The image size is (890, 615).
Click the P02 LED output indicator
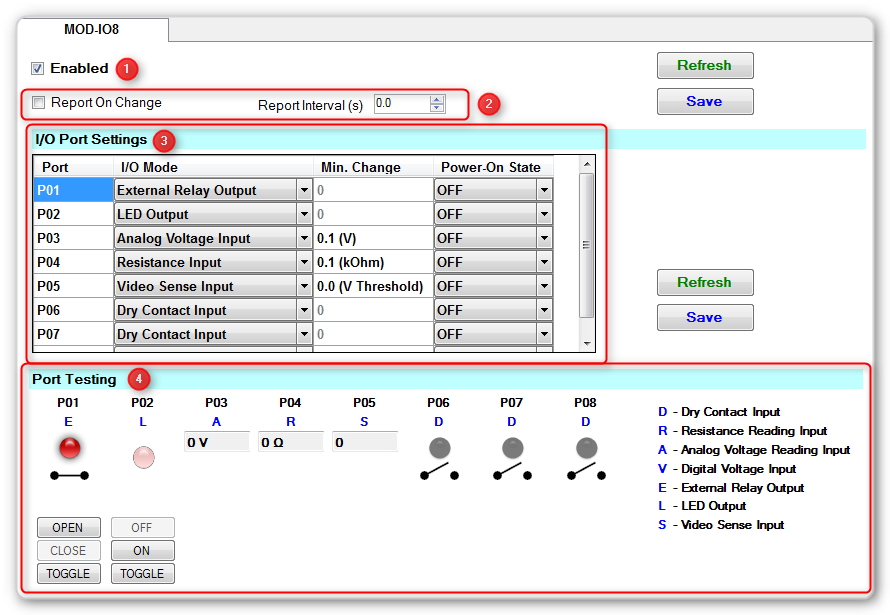tap(143, 456)
